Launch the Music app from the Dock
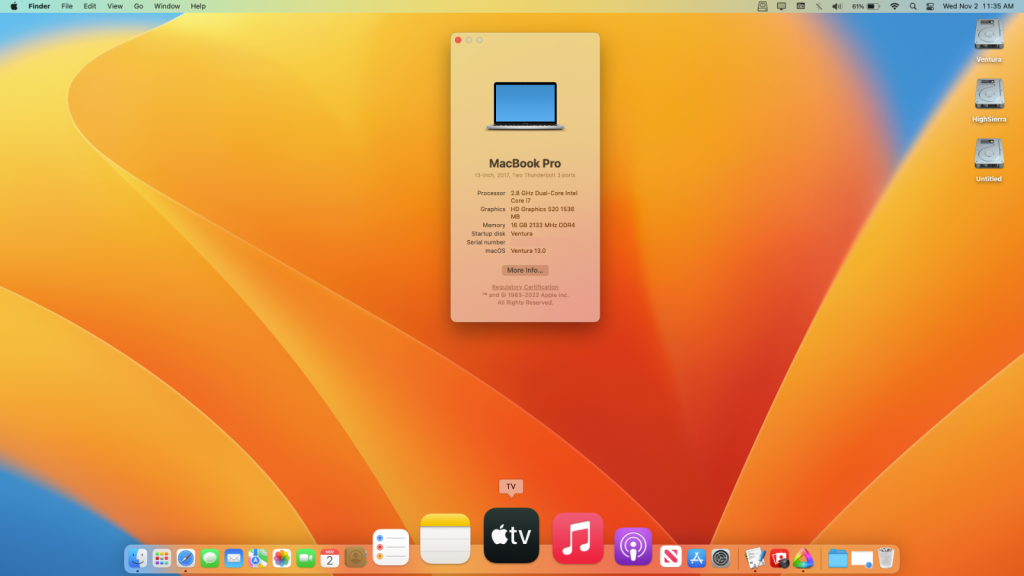1024x576 pixels. pyautogui.click(x=578, y=538)
